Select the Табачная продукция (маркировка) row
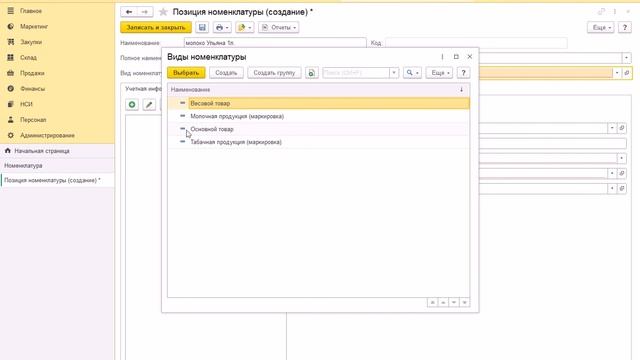 (318, 142)
